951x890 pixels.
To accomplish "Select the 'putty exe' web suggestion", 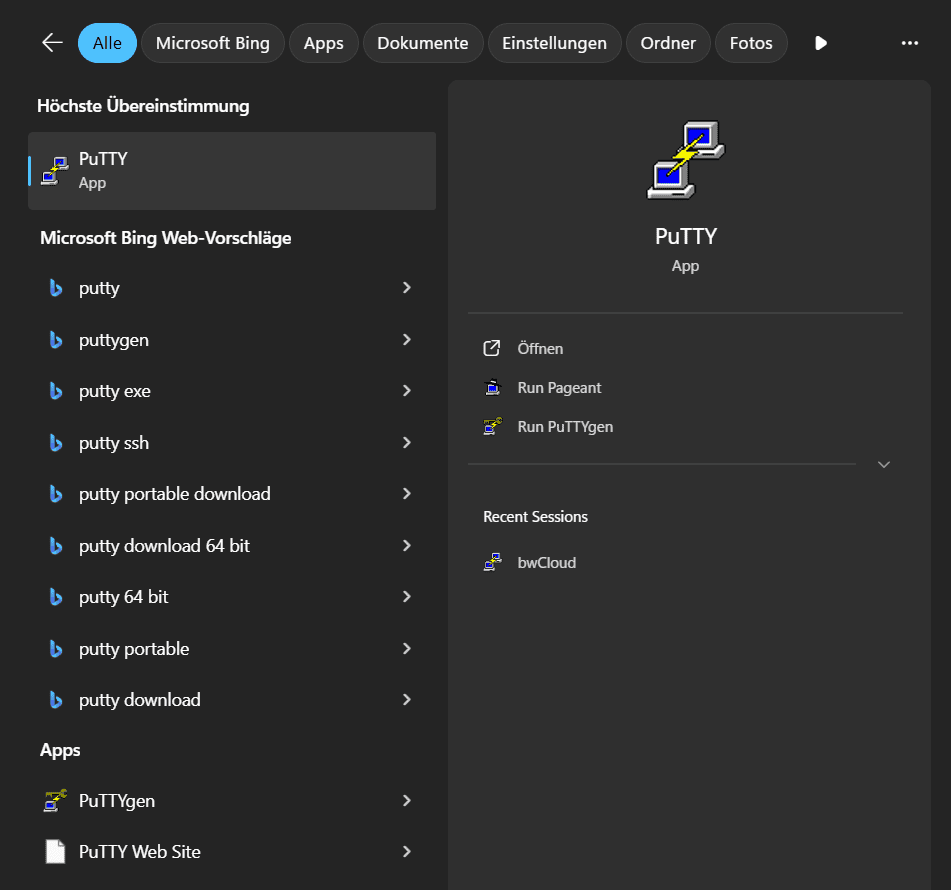I will [x=115, y=391].
